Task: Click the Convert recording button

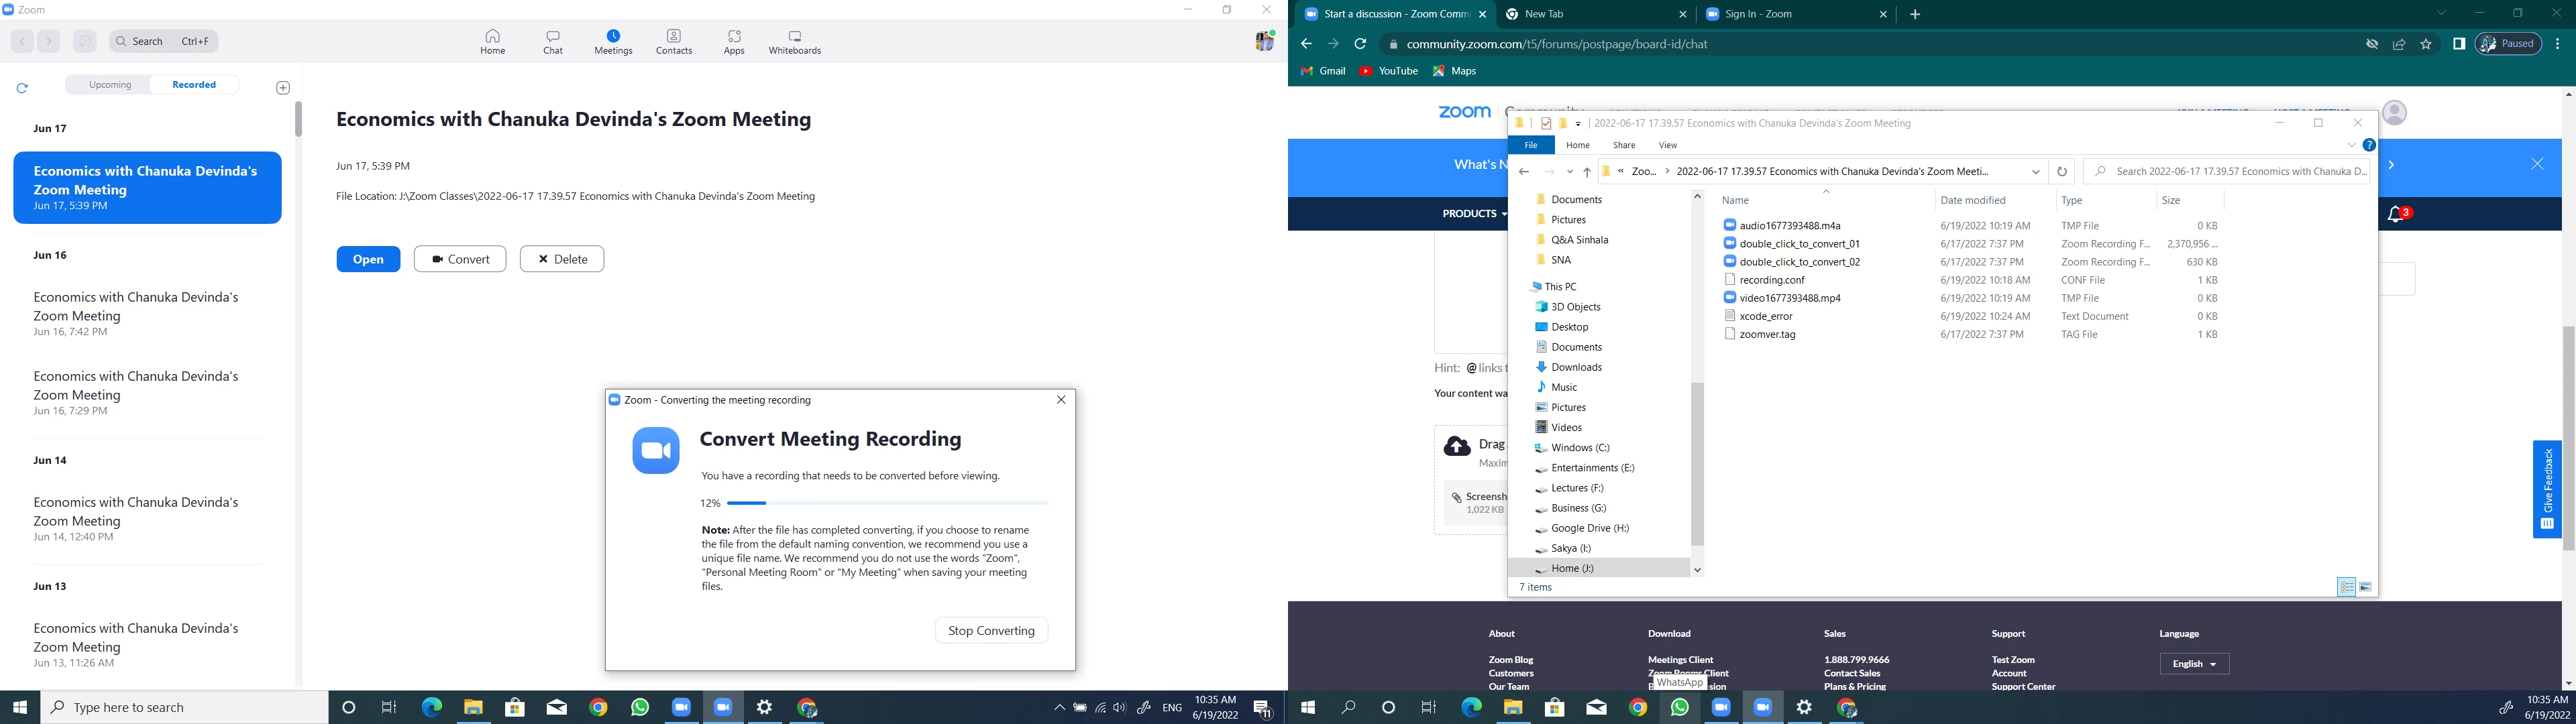Action: tap(460, 259)
